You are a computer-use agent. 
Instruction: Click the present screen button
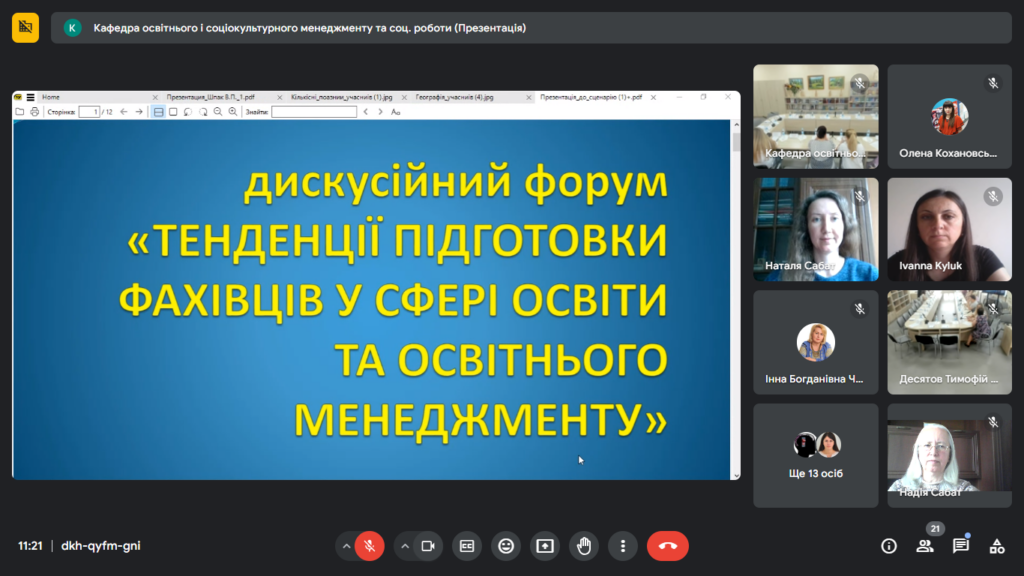(545, 546)
